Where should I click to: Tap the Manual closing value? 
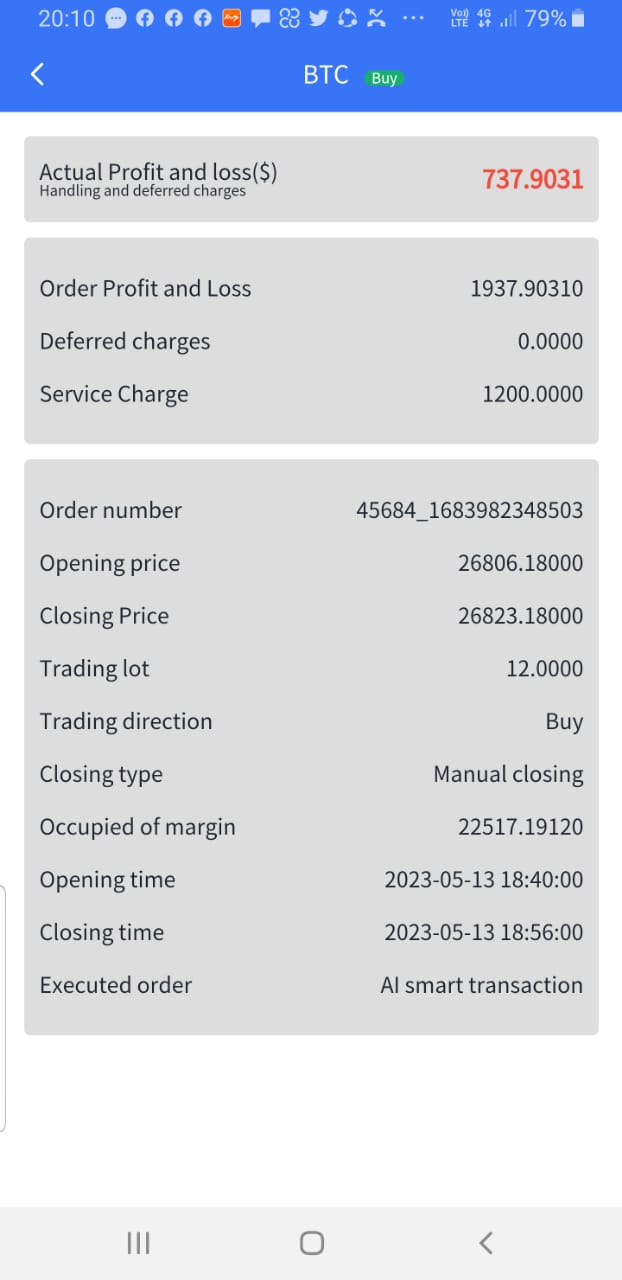pyautogui.click(x=509, y=774)
